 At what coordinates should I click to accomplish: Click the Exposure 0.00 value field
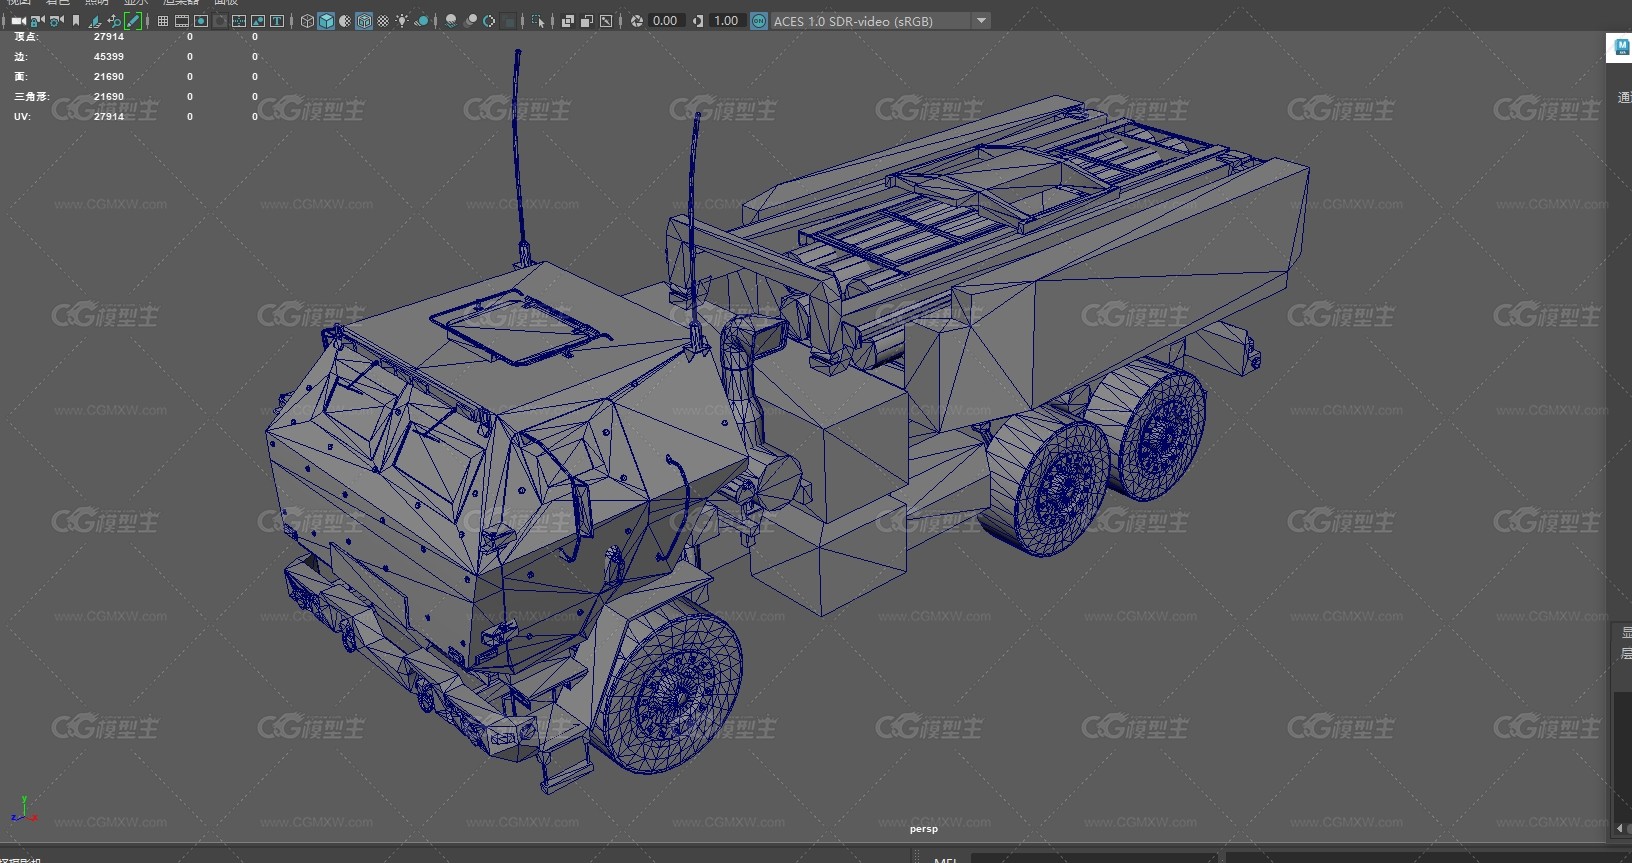[x=666, y=21]
